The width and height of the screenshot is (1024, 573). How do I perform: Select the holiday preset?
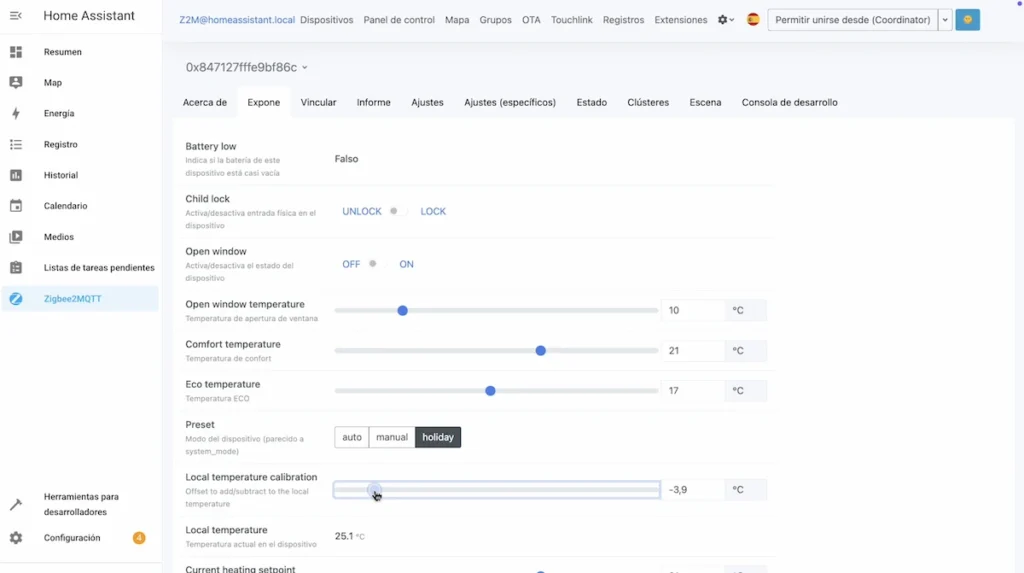pos(438,437)
